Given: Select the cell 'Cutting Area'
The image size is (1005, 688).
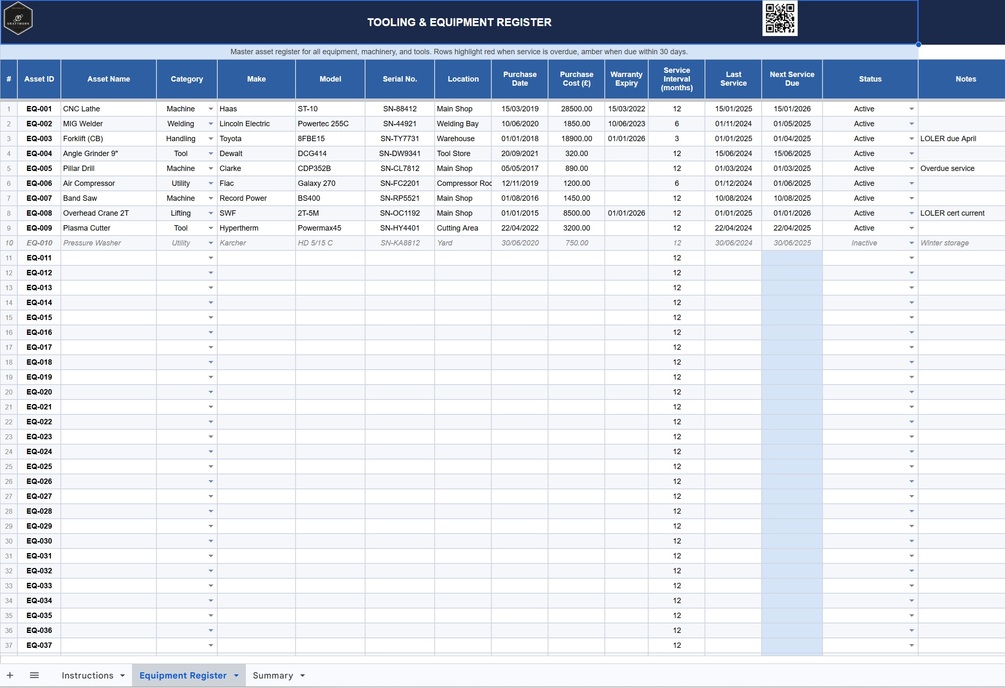Looking at the screenshot, I should (x=463, y=228).
